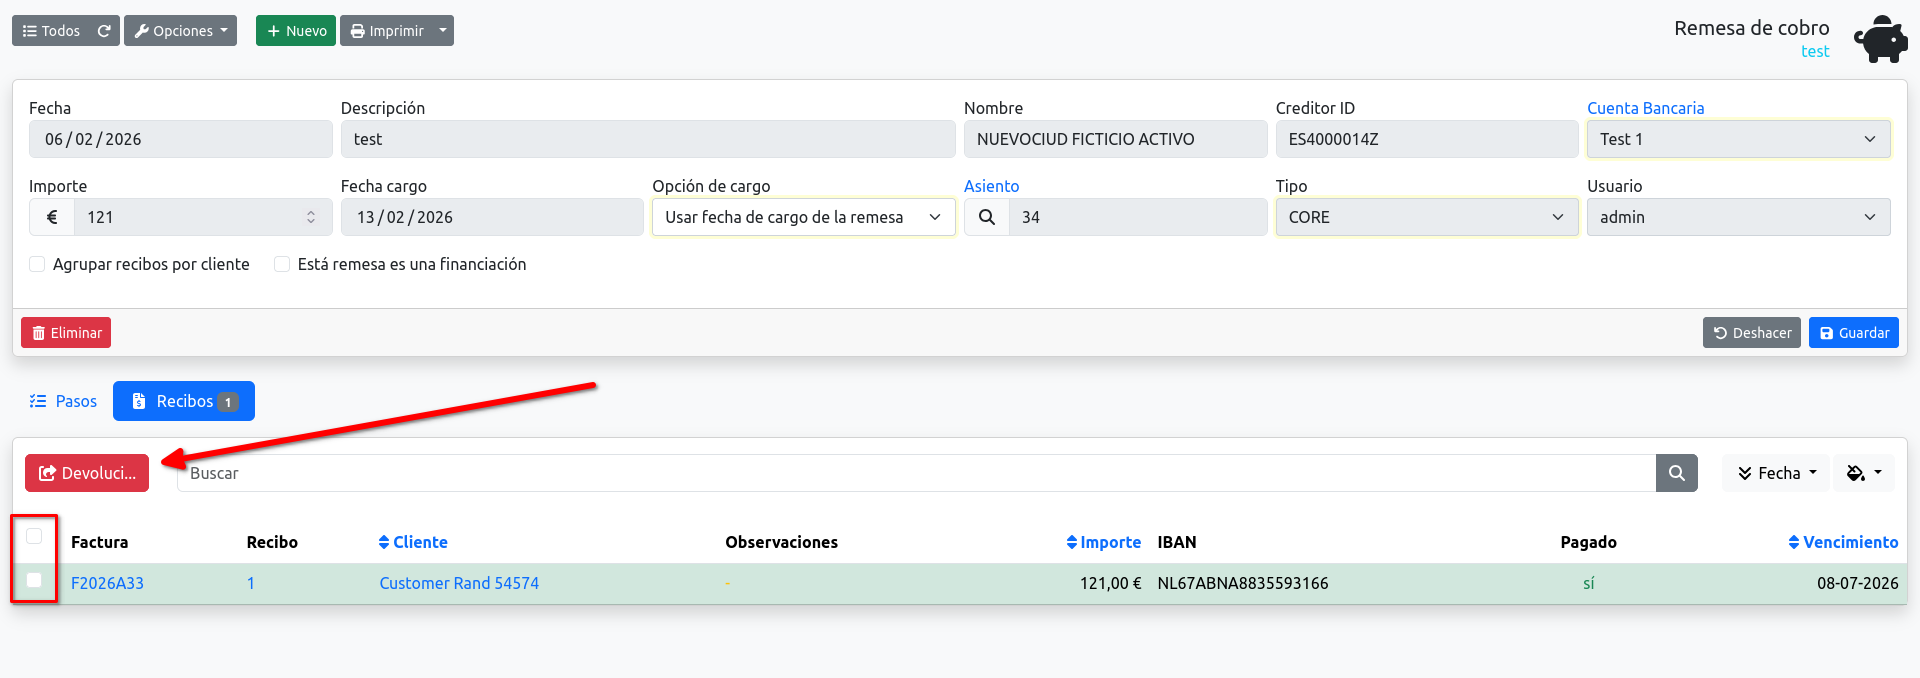
Task: Click the Observaciones column header
Action: (x=781, y=542)
